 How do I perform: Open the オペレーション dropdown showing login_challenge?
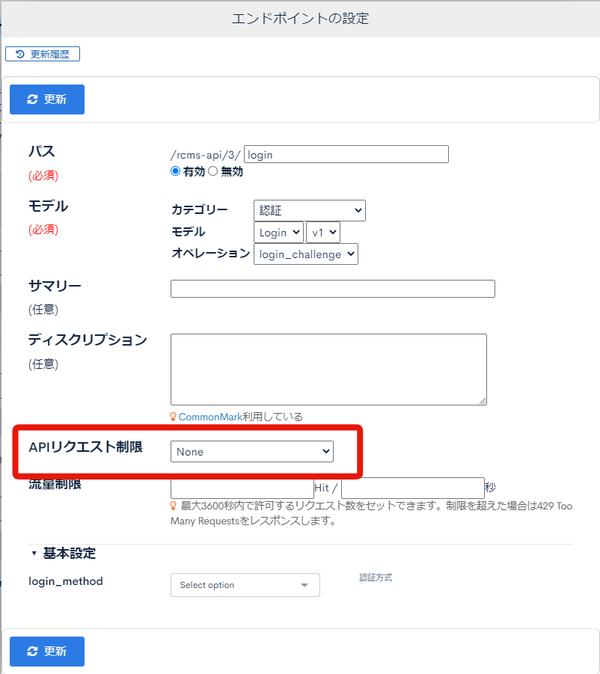pos(306,254)
